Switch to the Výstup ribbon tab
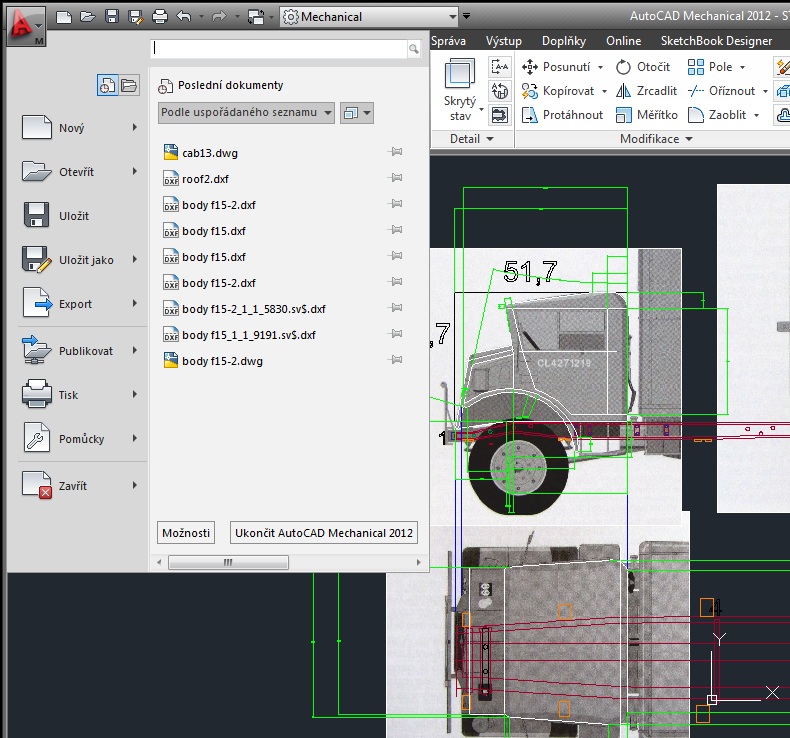Image resolution: width=790 pixels, height=738 pixels. coord(504,41)
